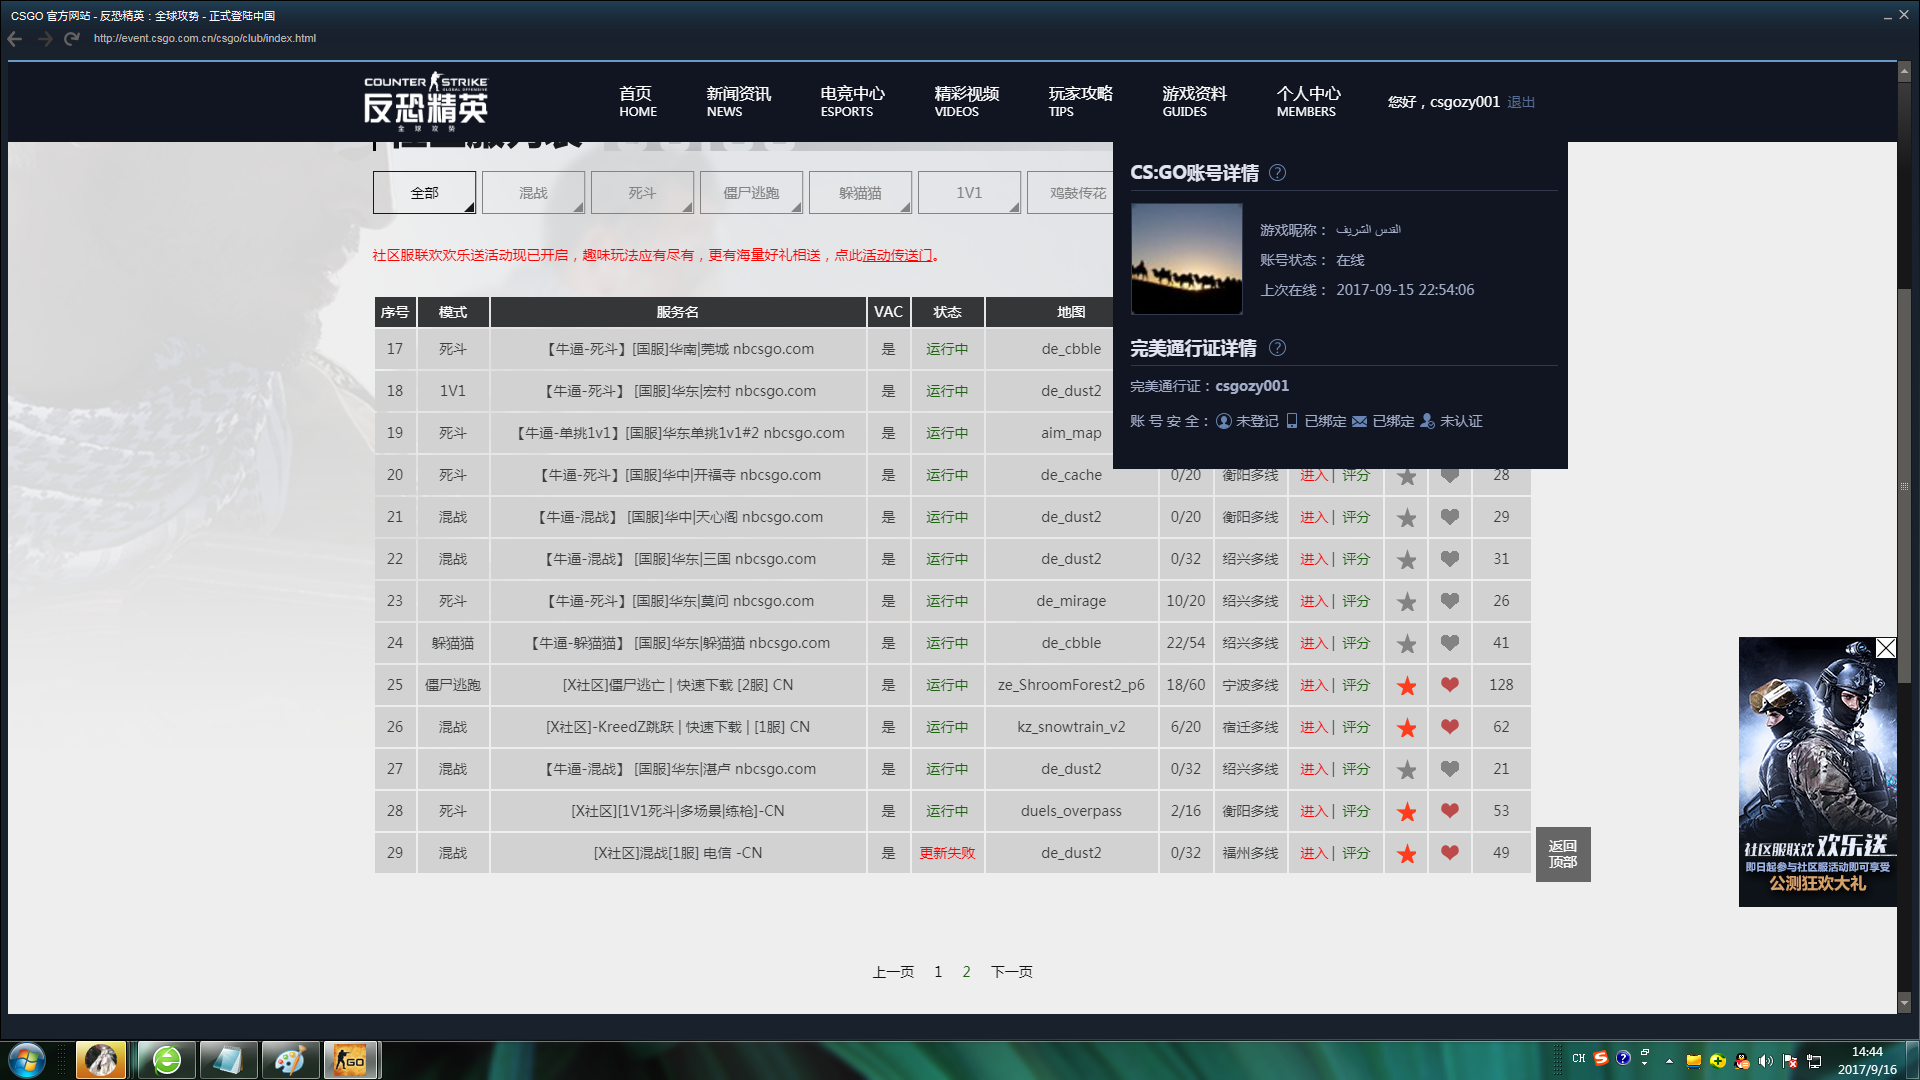1920x1080 pixels.
Task: Click the Windows Start orb
Action: (x=27, y=1060)
